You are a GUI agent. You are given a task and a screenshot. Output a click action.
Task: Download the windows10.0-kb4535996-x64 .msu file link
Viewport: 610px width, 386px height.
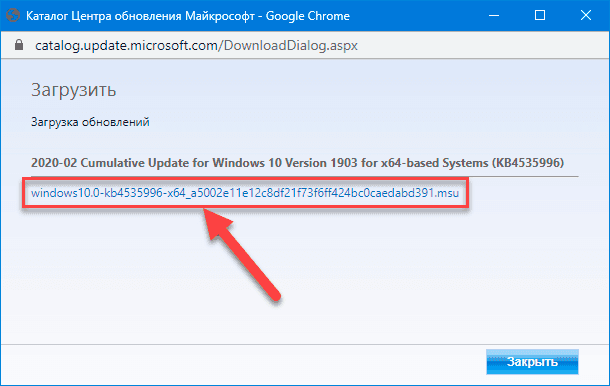(245, 193)
